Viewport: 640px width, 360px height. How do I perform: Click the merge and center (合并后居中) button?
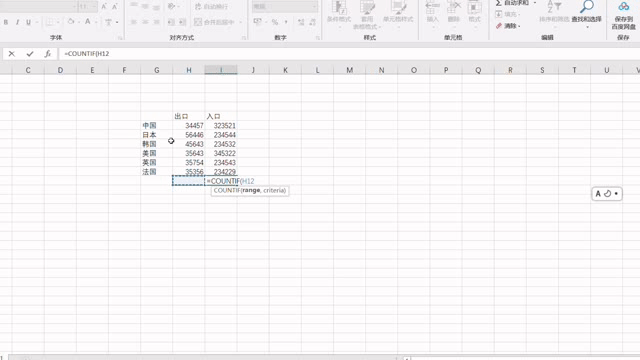215,22
